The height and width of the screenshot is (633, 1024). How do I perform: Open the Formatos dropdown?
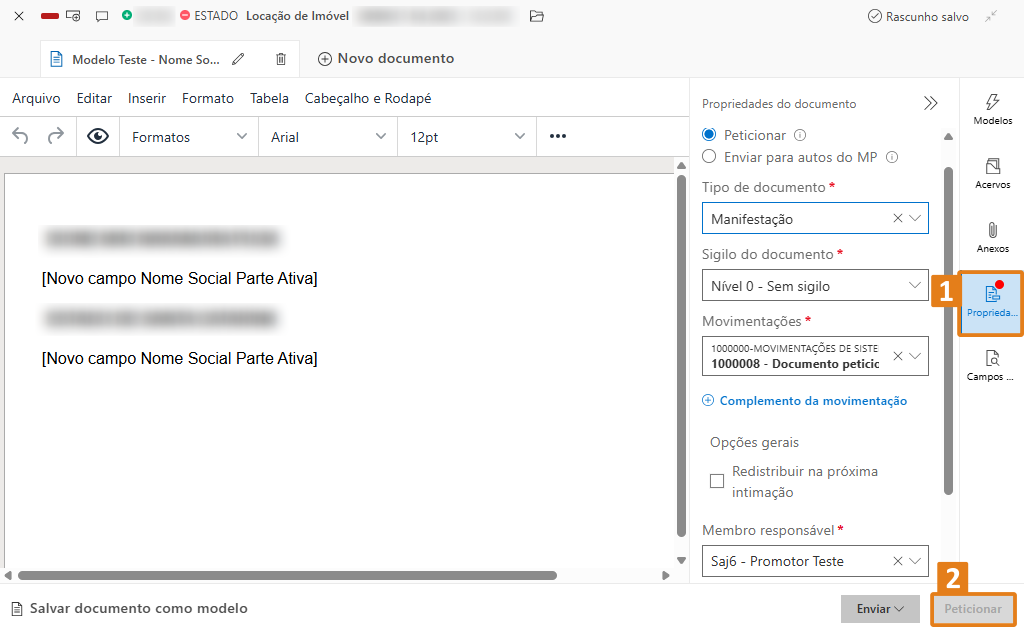(189, 137)
